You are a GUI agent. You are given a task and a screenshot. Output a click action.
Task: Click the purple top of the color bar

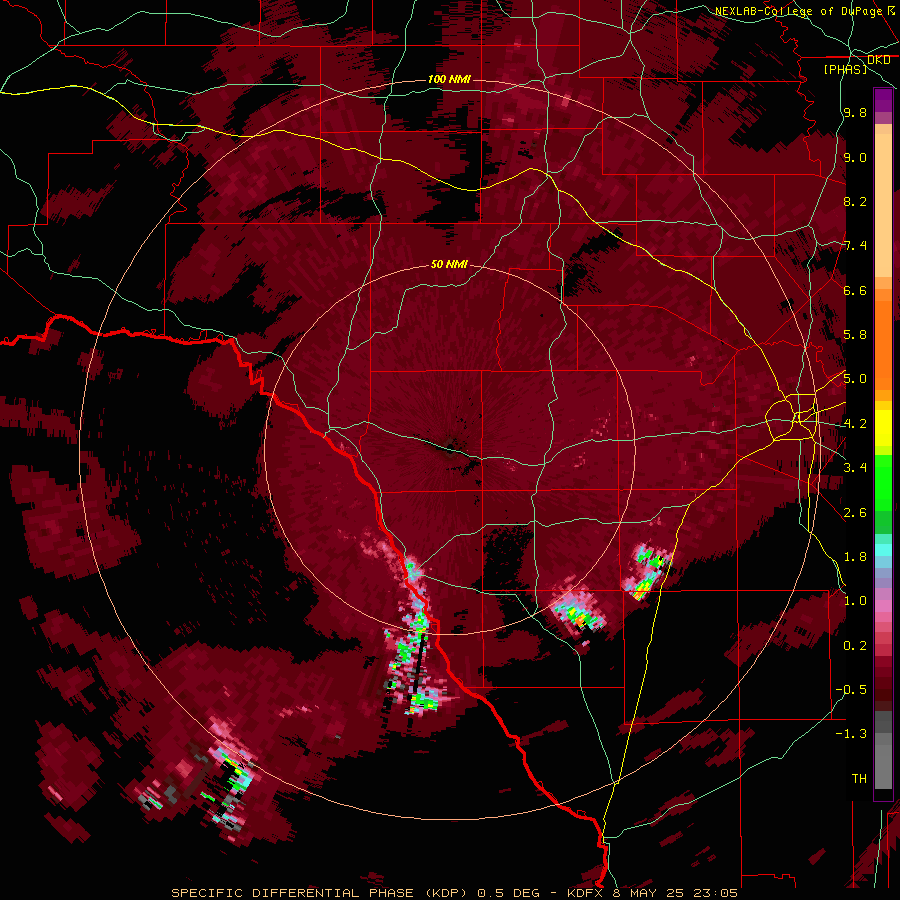[883, 100]
